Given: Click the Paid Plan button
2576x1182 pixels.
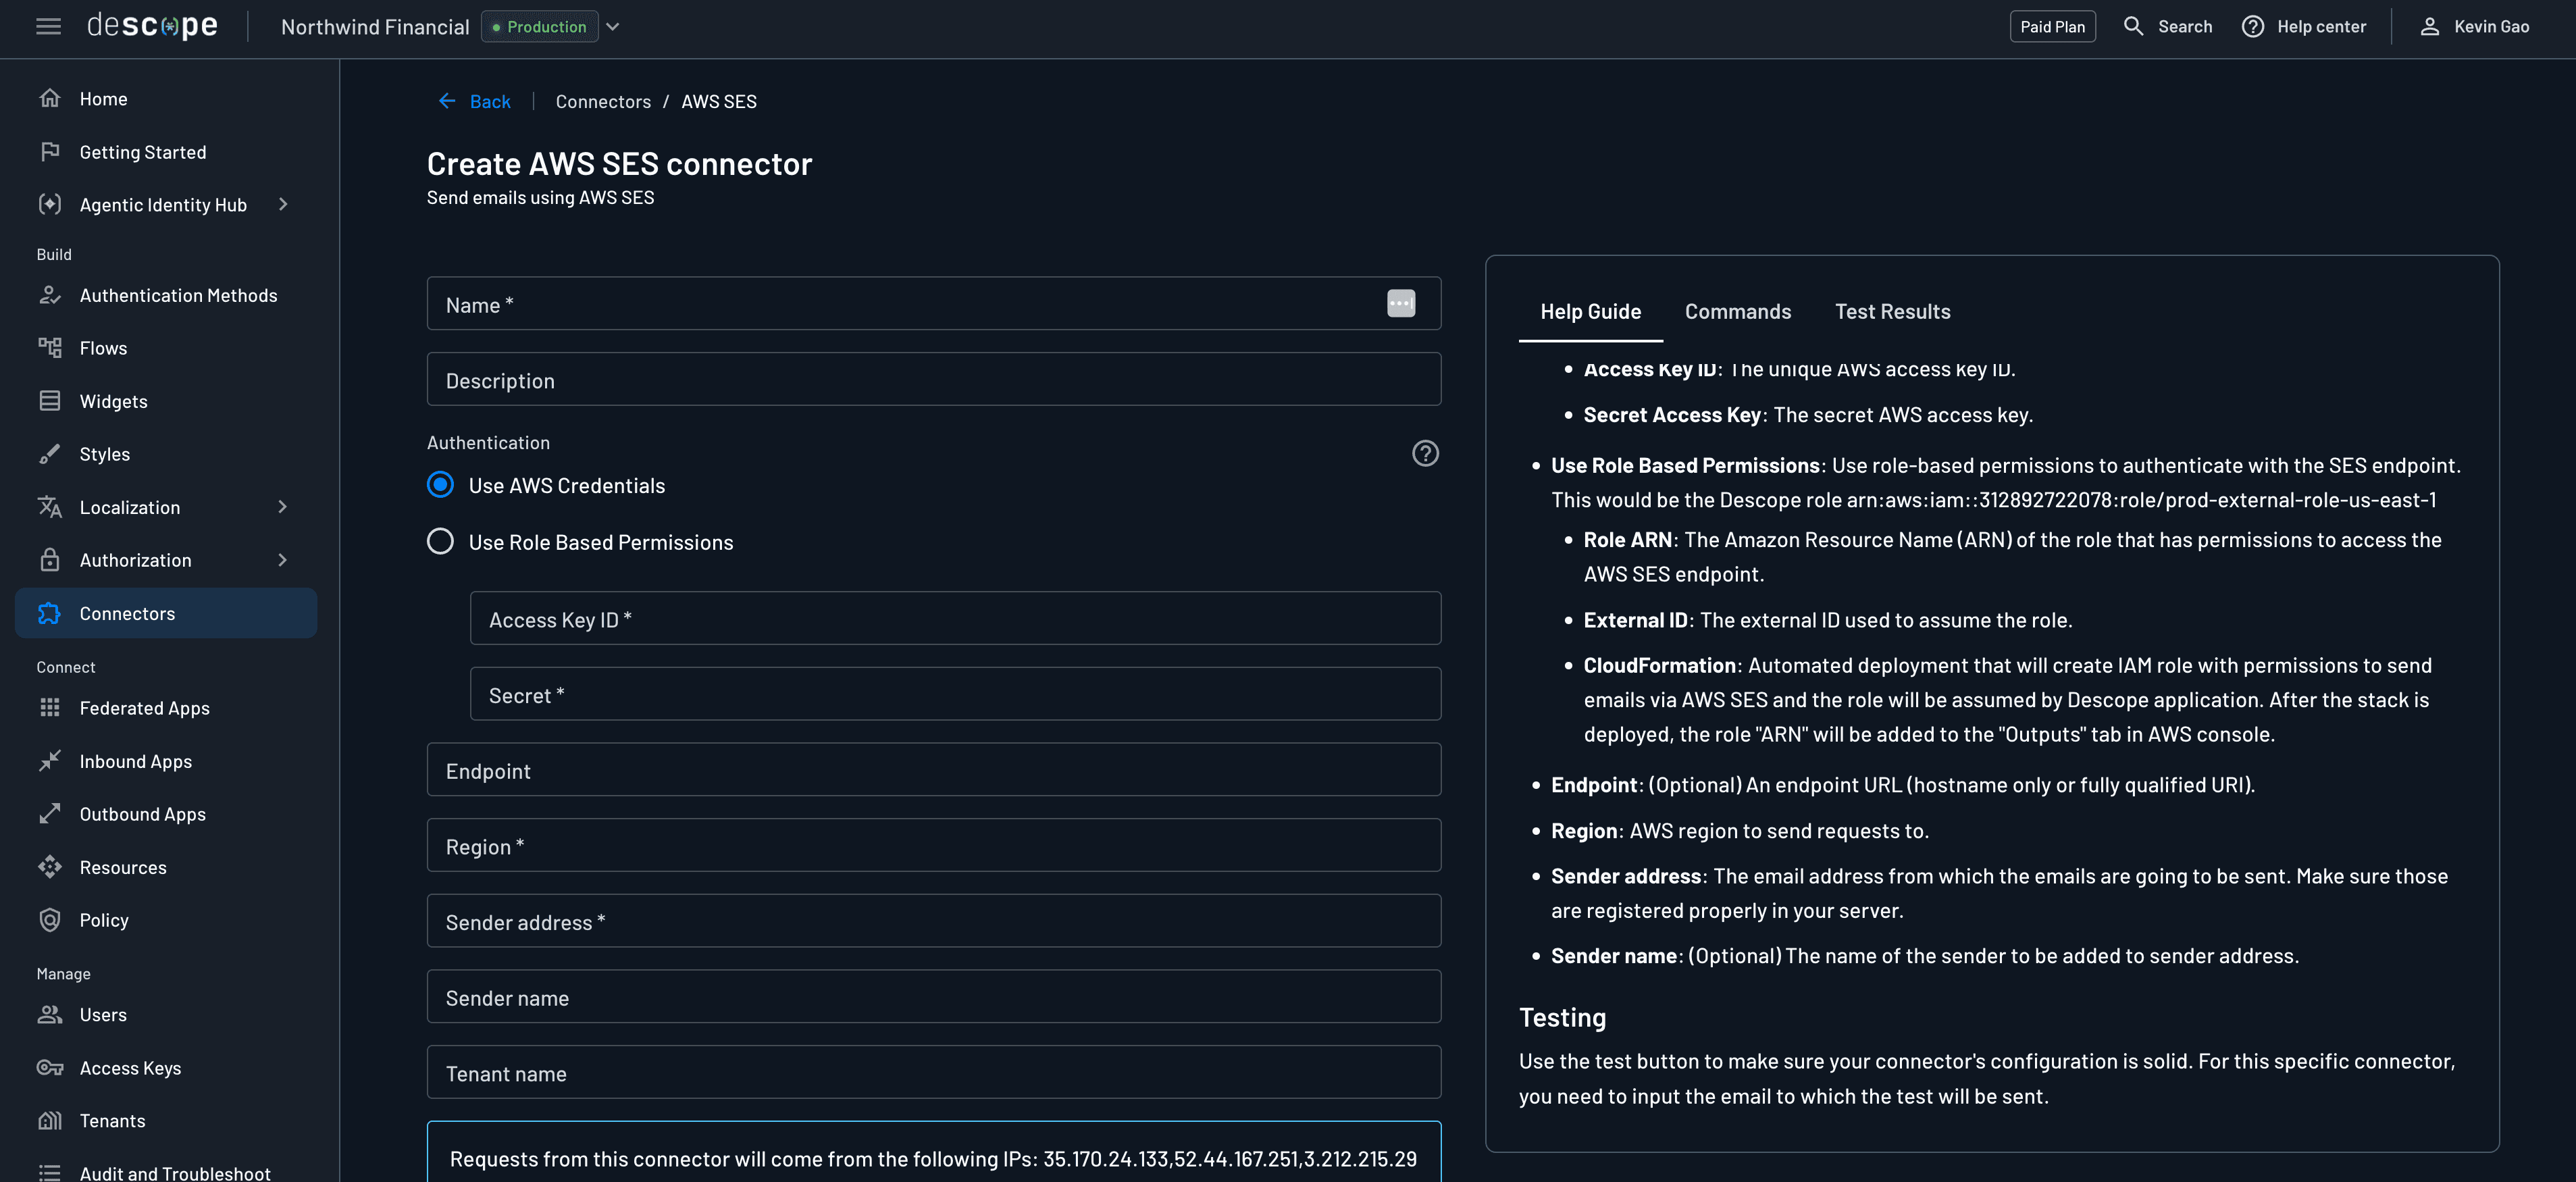Looking at the screenshot, I should tap(2052, 27).
